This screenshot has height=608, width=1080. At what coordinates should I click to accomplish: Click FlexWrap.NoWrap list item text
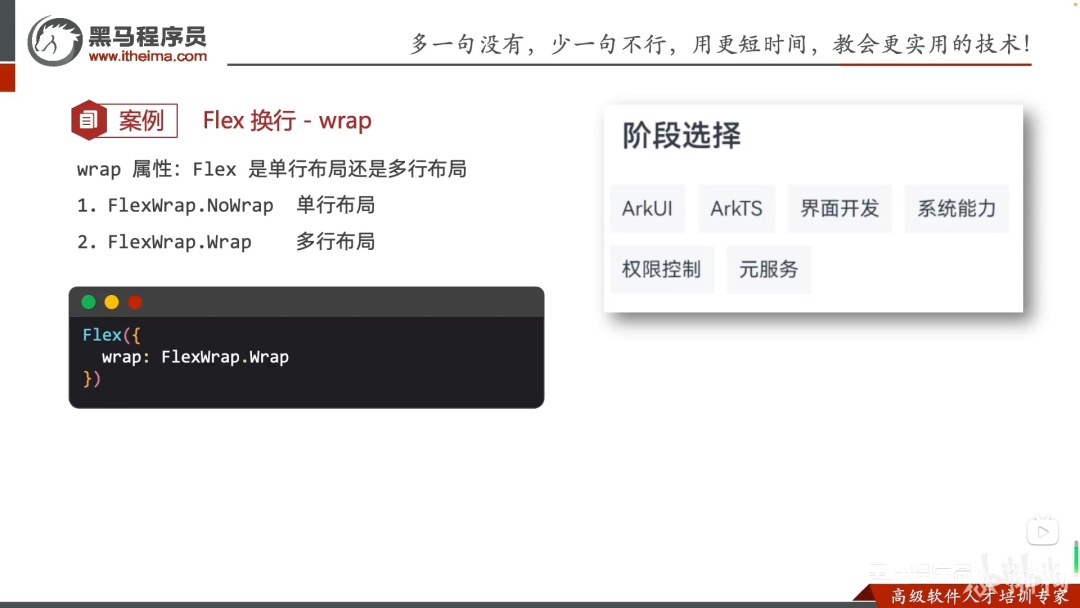190,205
